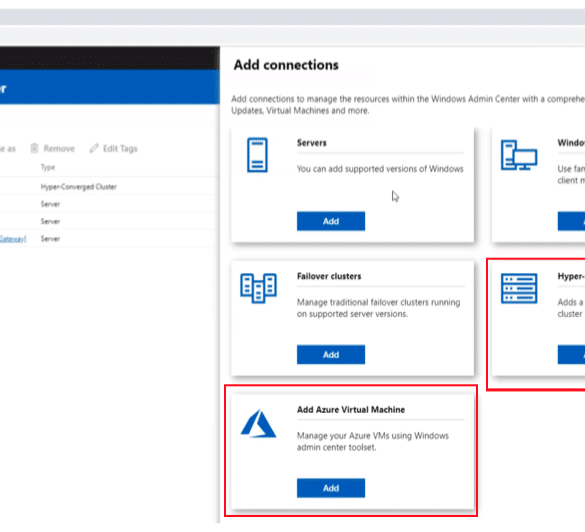Click the Servers card icon
This screenshot has height=532, width=585.
(x=257, y=155)
